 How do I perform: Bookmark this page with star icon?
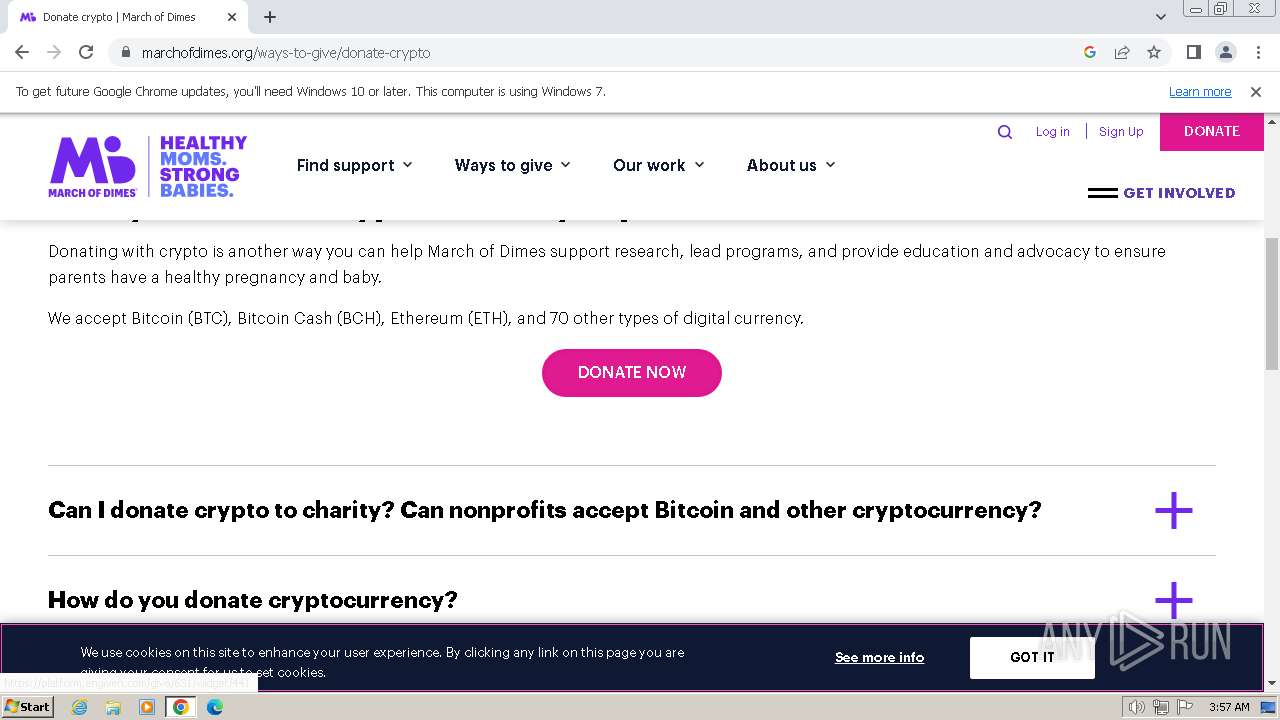1154,53
